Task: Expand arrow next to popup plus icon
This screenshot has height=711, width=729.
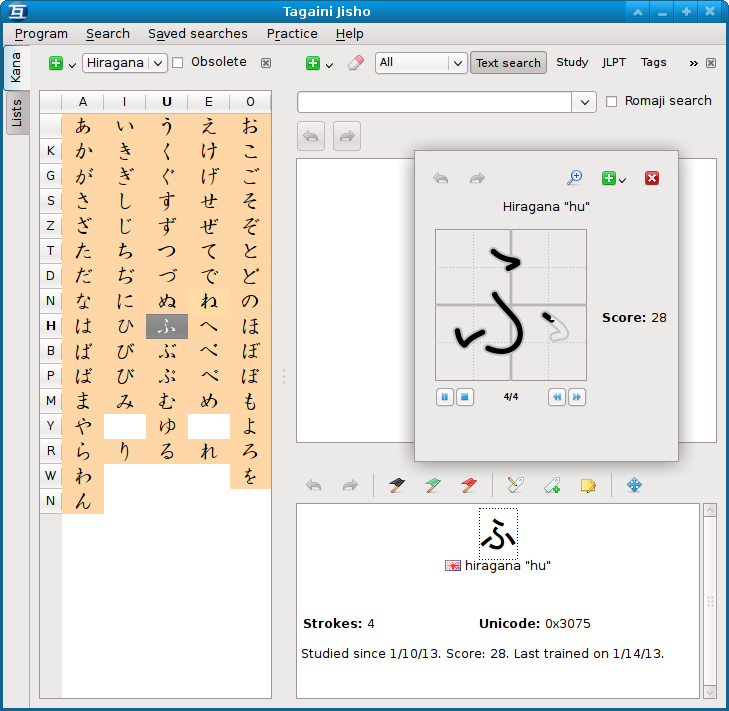Action: (623, 181)
